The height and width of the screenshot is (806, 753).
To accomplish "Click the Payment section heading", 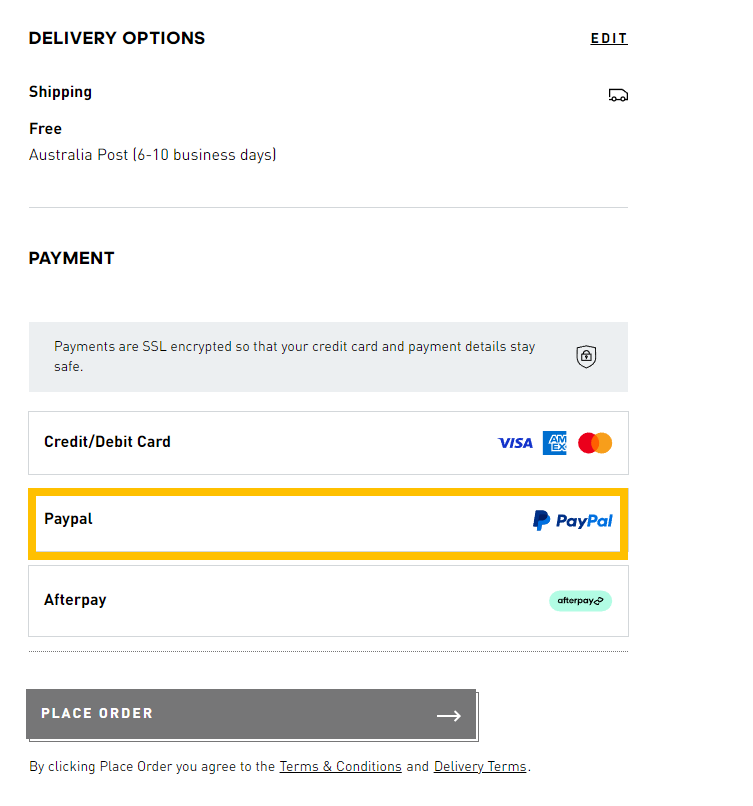I will [72, 258].
